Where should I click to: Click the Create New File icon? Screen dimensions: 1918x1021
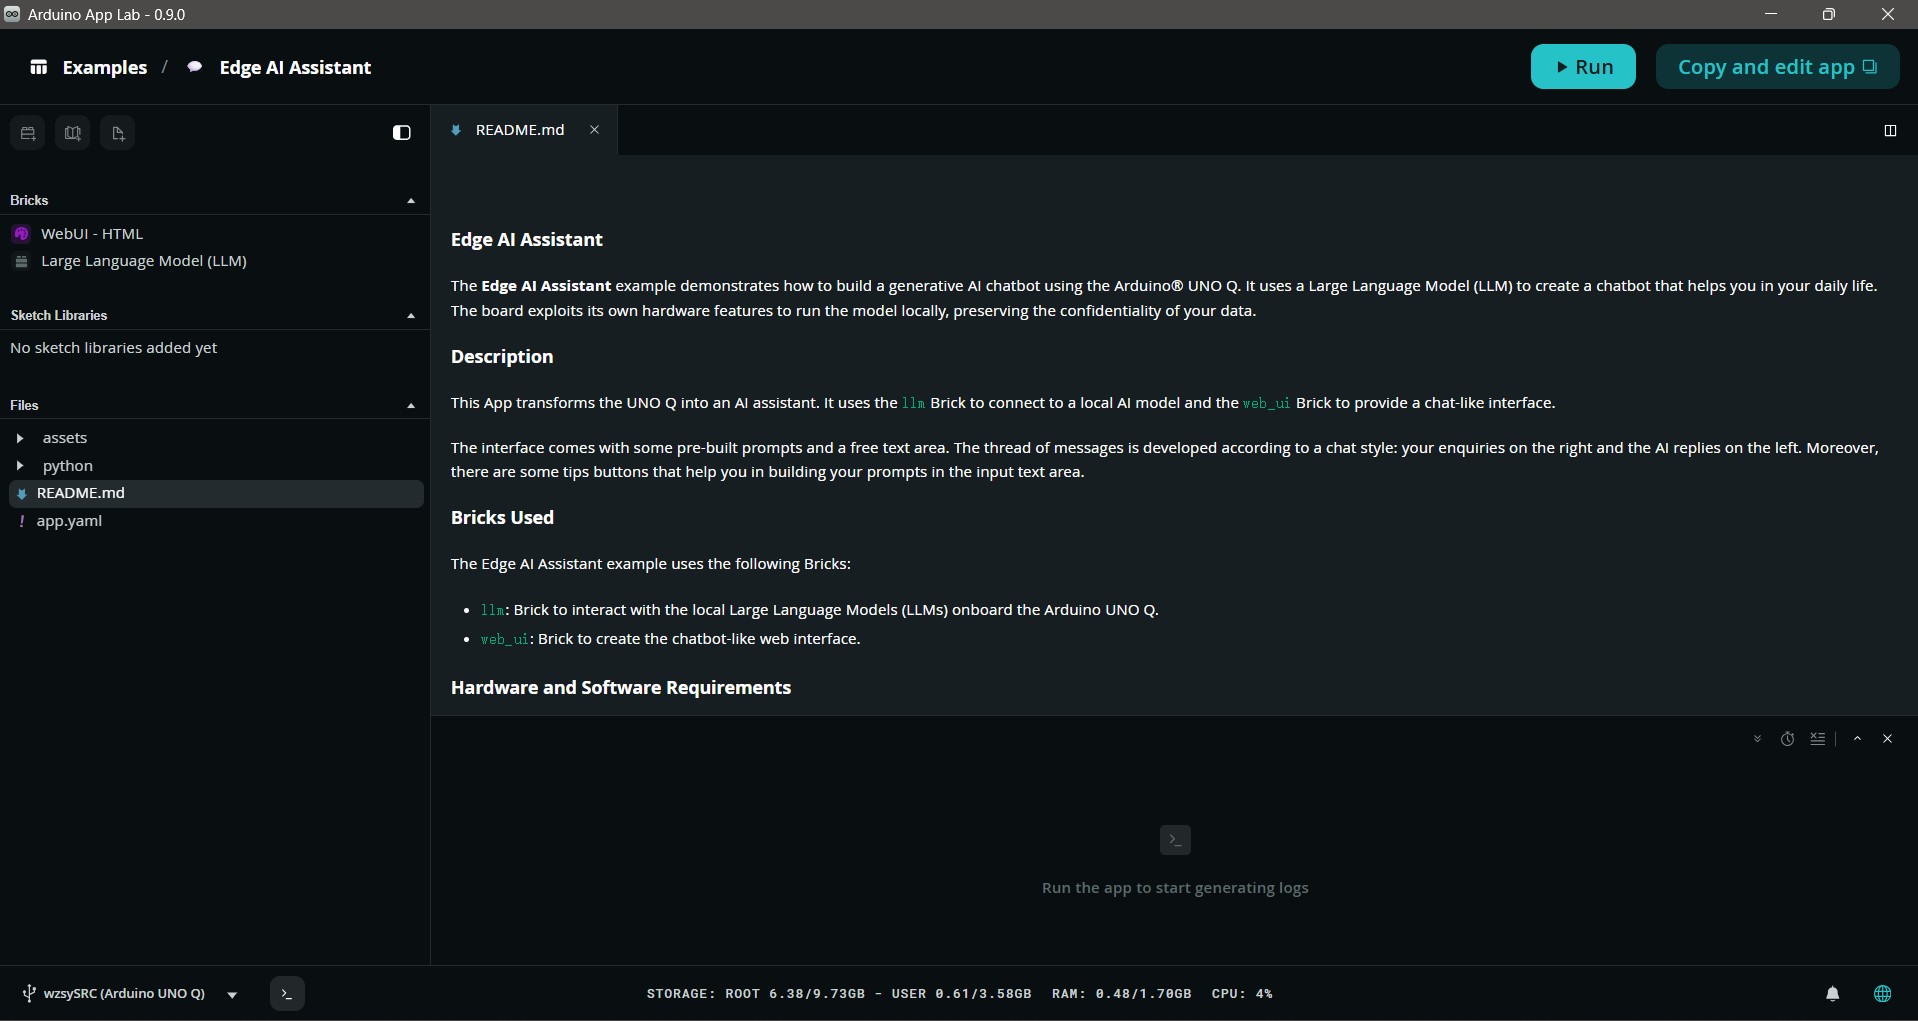click(118, 133)
